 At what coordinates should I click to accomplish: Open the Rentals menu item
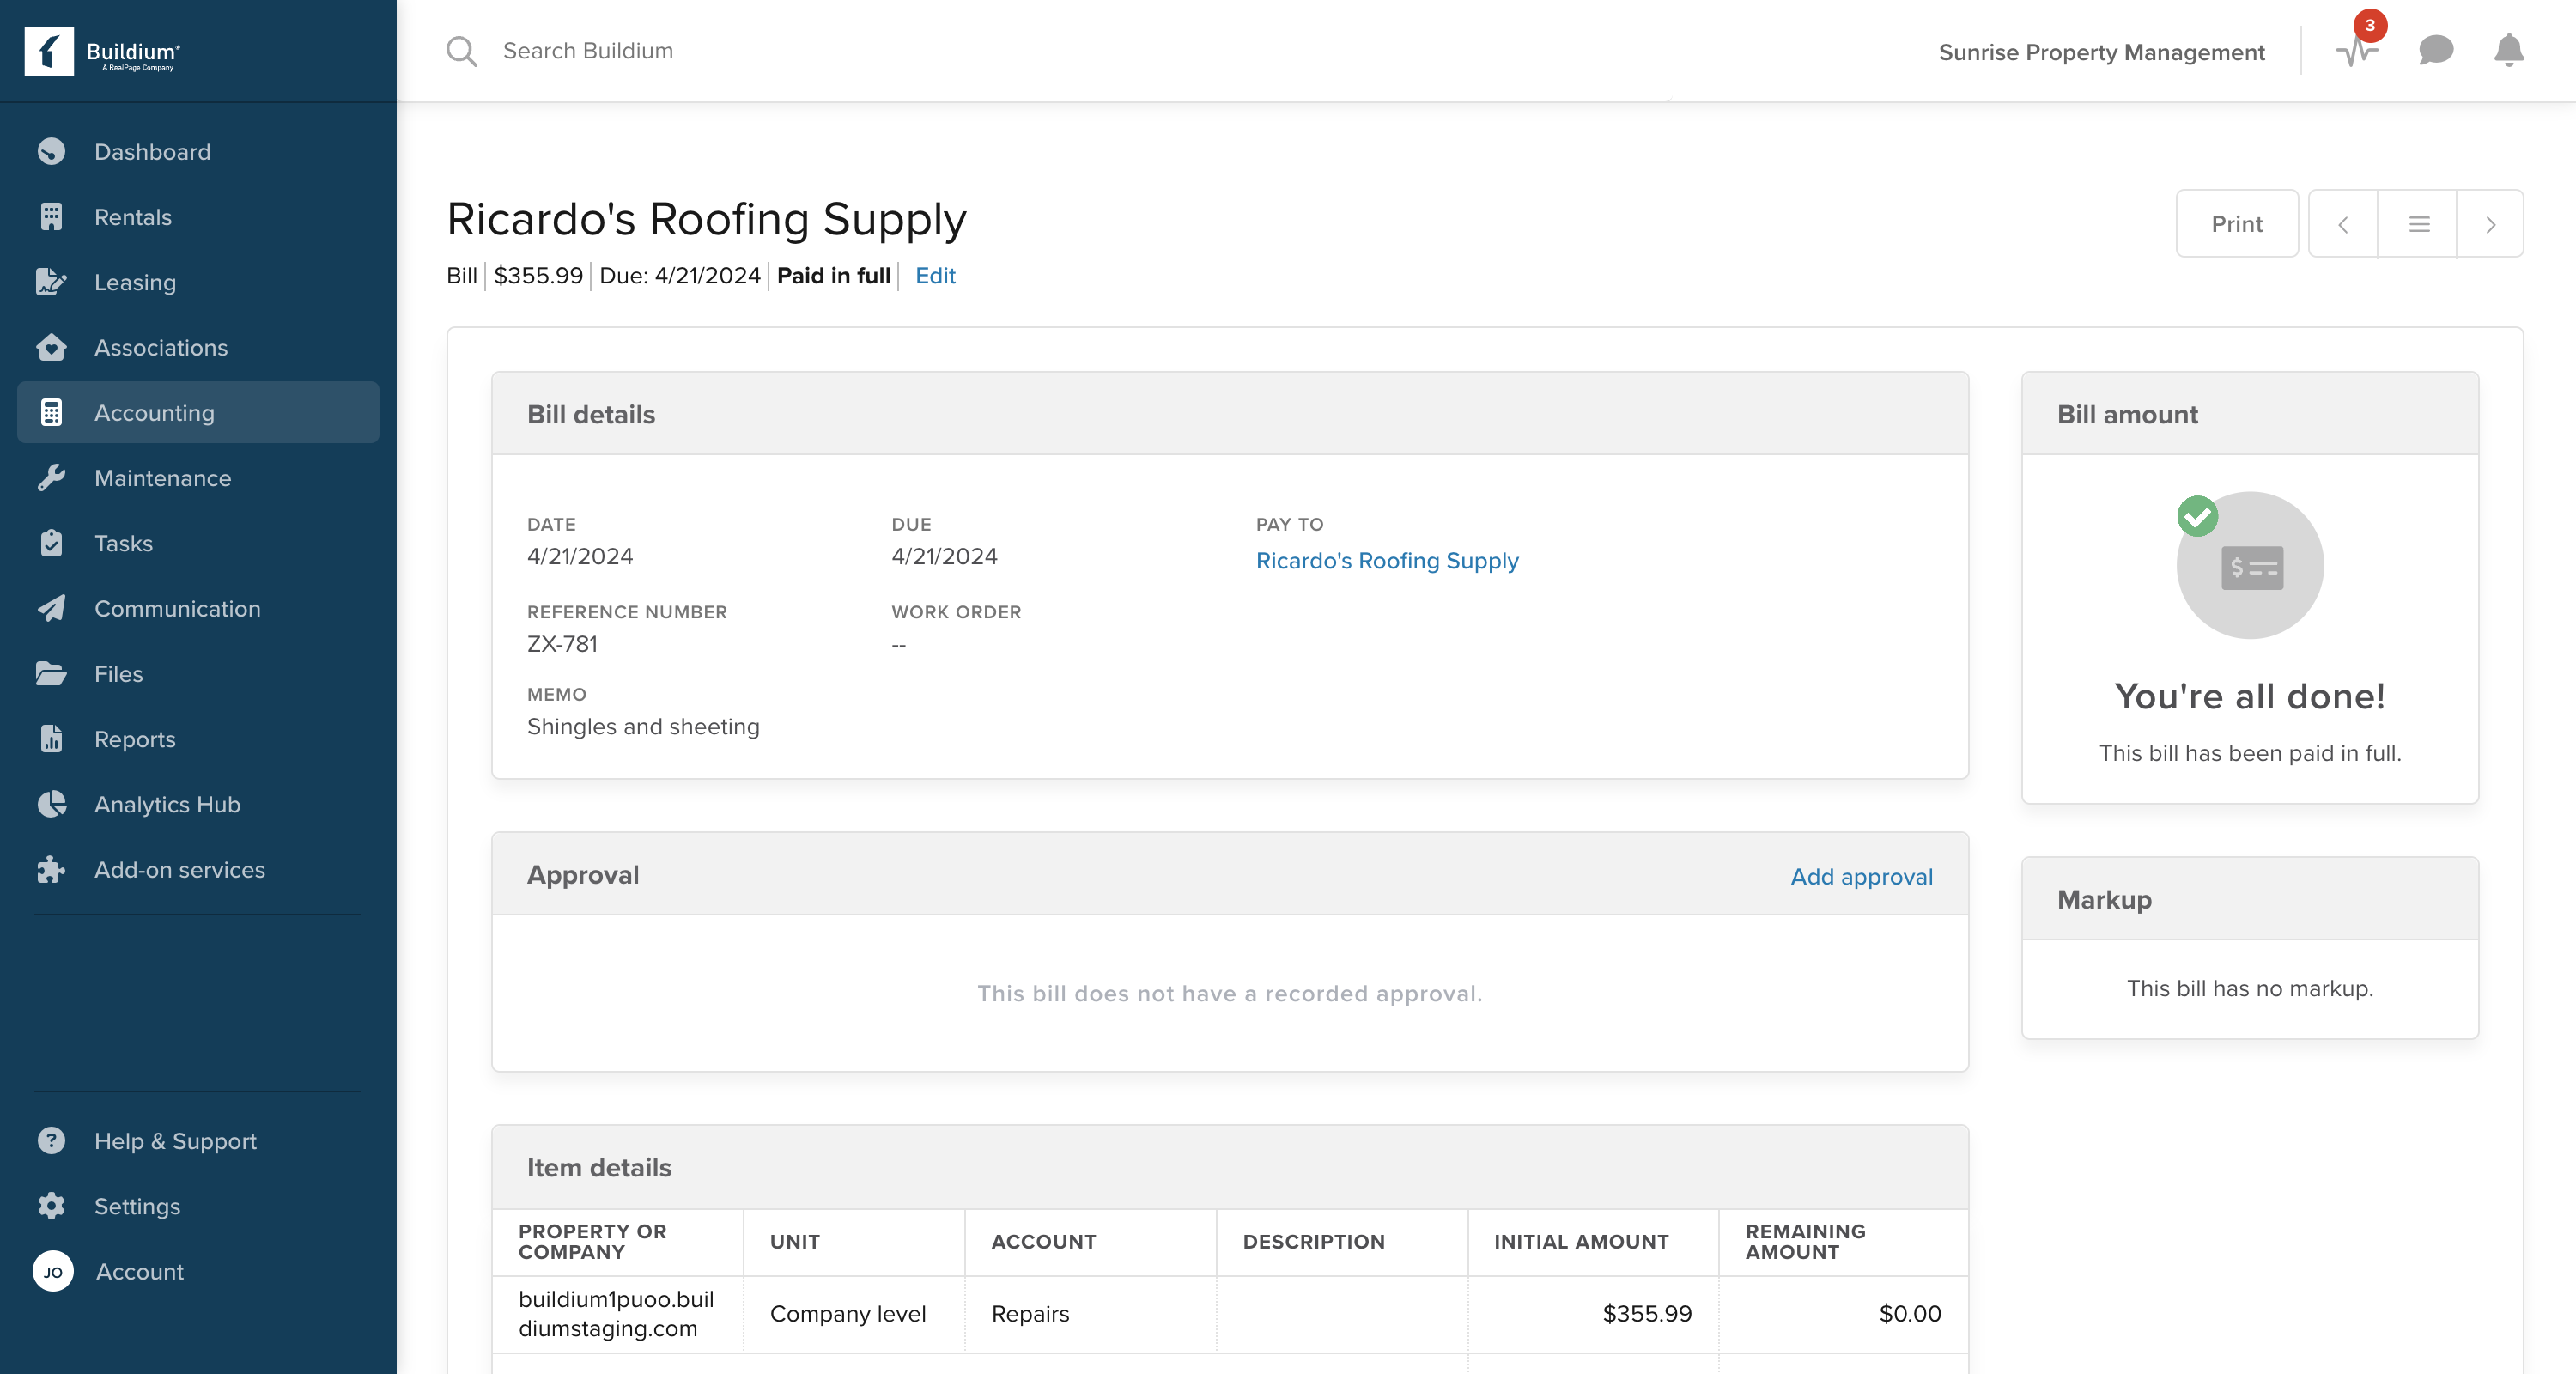tap(198, 217)
